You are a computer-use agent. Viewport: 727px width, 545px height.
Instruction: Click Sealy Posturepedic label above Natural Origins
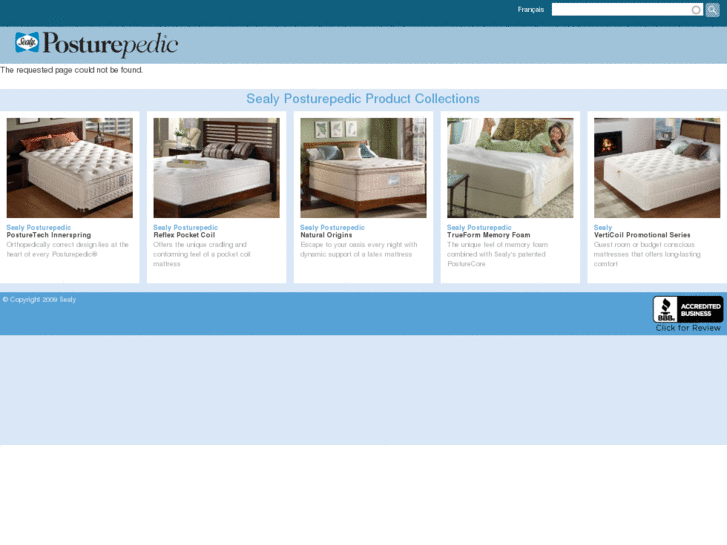tap(332, 228)
